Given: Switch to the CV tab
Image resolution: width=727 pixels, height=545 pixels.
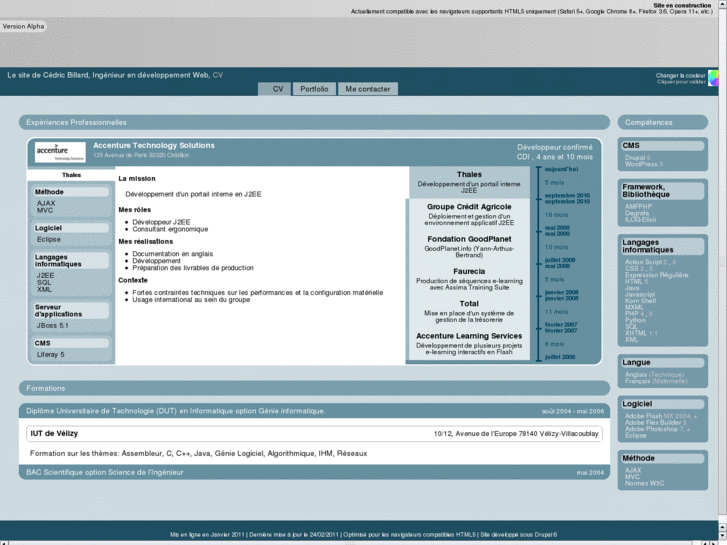Looking at the screenshot, I should pos(275,89).
